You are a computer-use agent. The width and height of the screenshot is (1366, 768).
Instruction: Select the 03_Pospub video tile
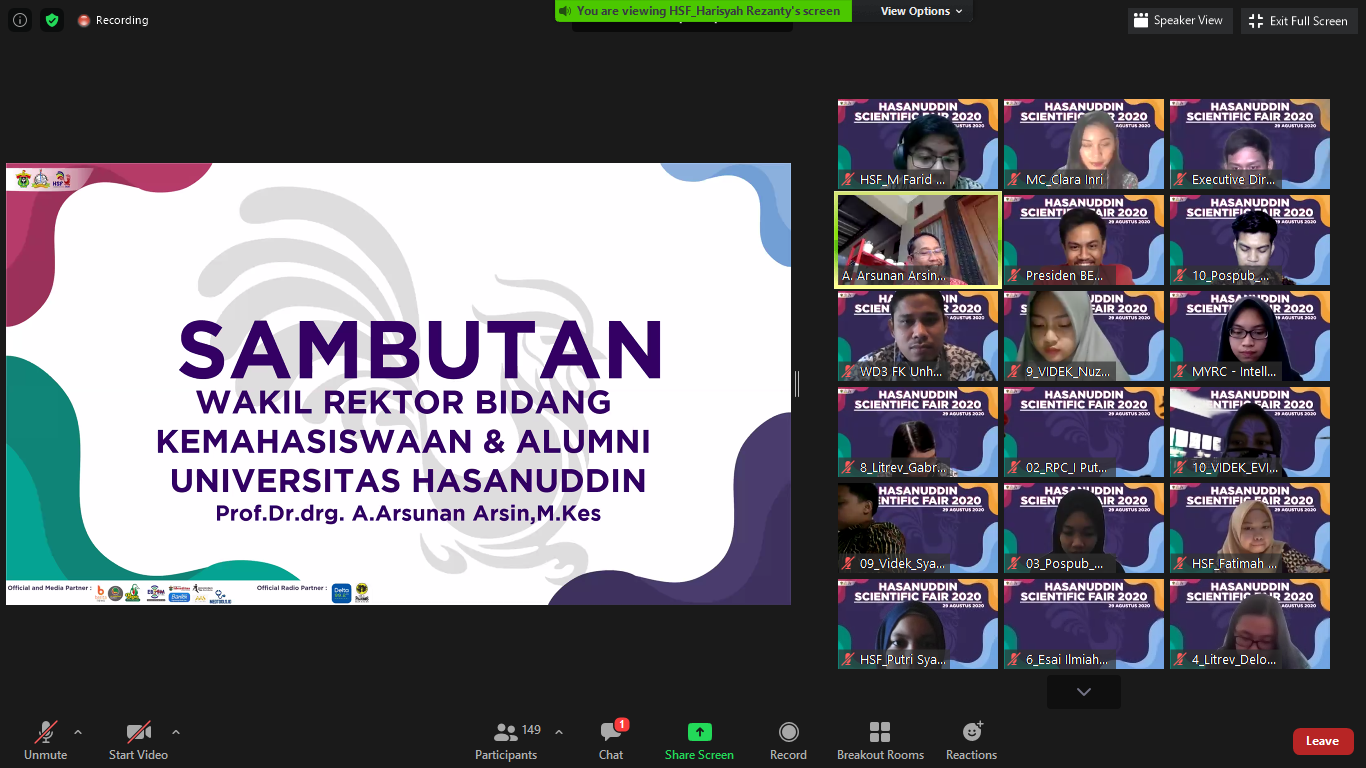[1084, 528]
